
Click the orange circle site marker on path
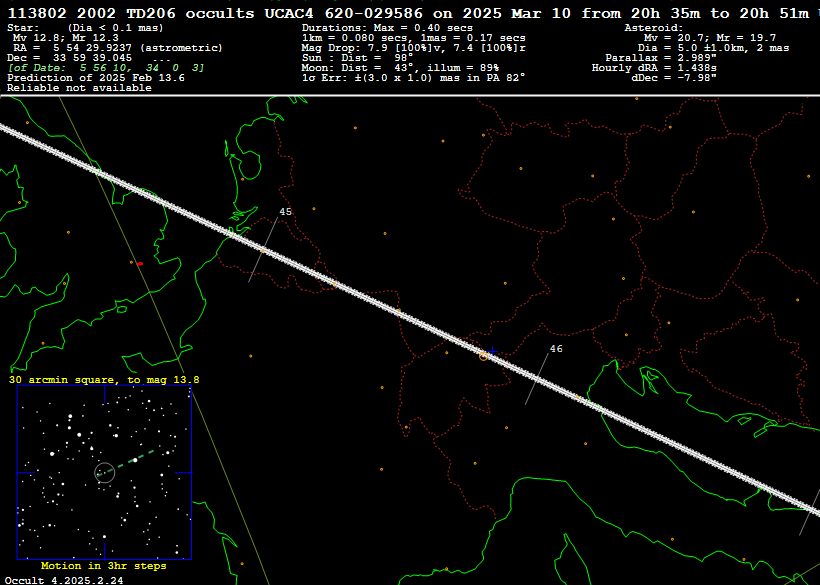click(x=484, y=357)
